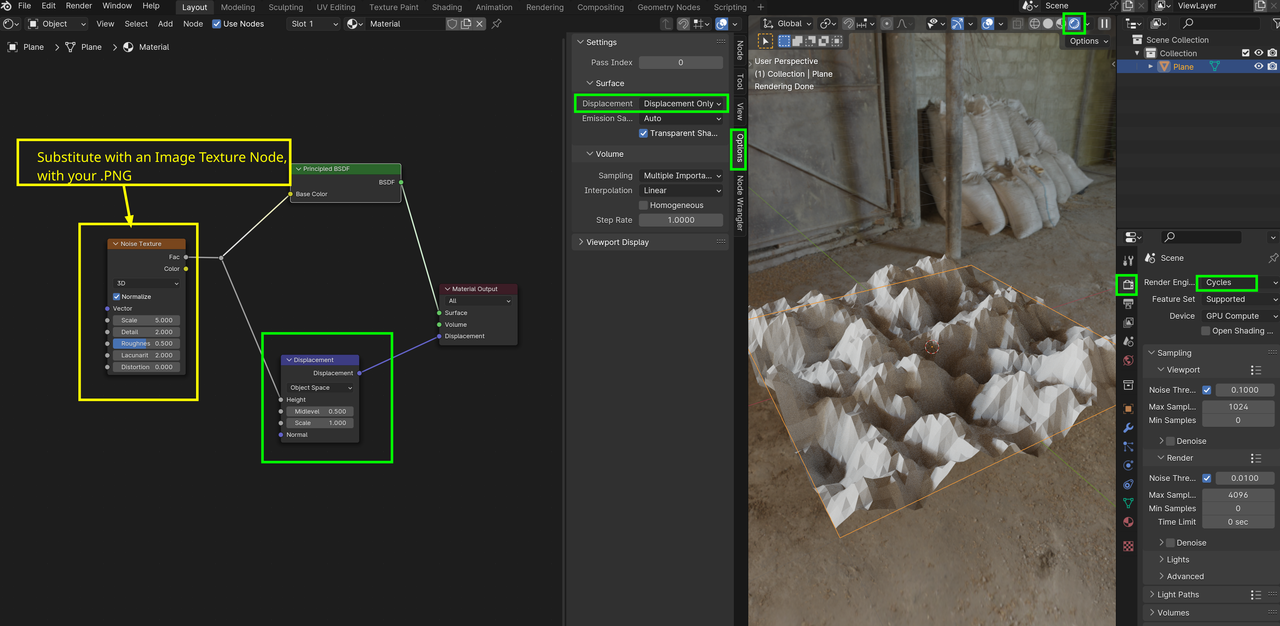Click the viewport Options button

click(1086, 41)
